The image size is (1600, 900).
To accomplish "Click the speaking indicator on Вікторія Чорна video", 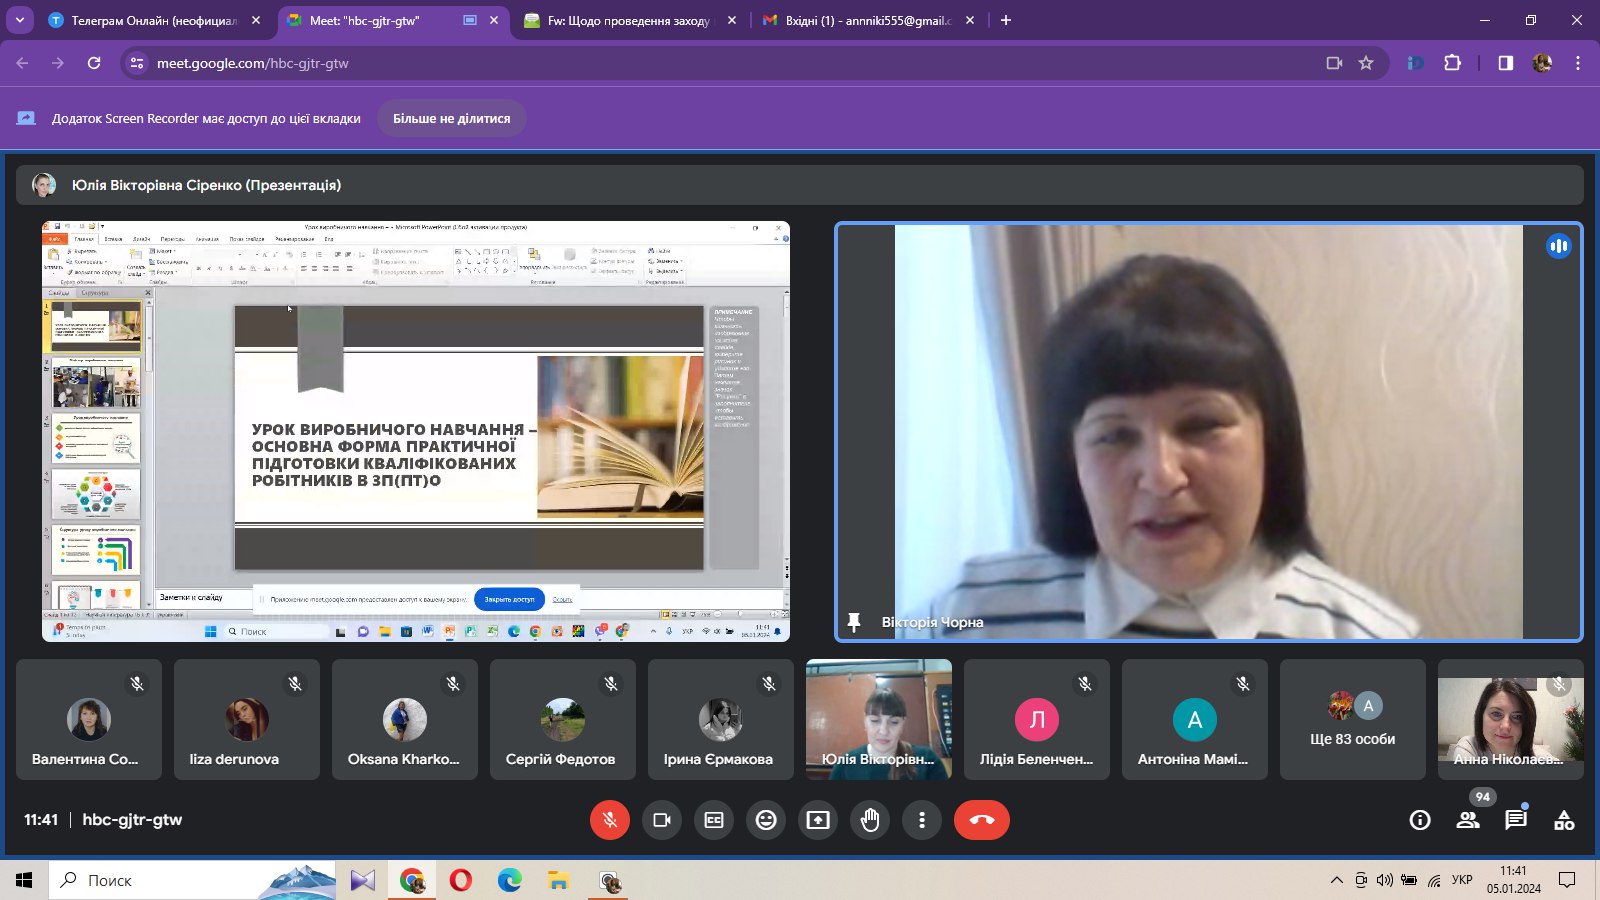I will click(1558, 246).
